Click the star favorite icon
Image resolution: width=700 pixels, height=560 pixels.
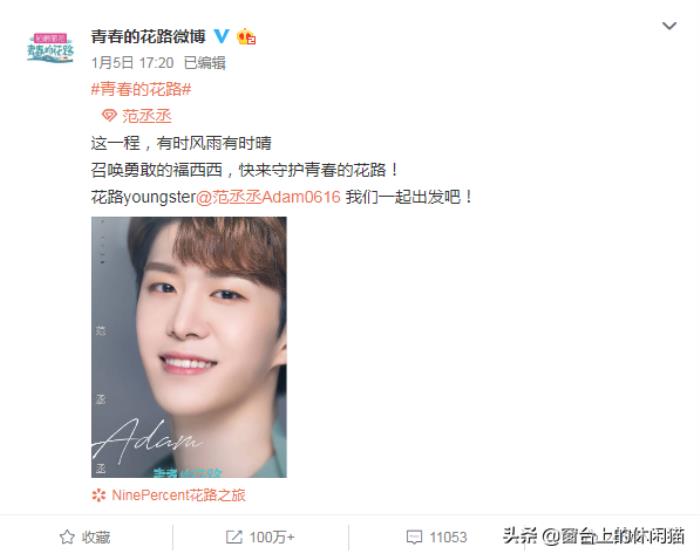point(67,537)
